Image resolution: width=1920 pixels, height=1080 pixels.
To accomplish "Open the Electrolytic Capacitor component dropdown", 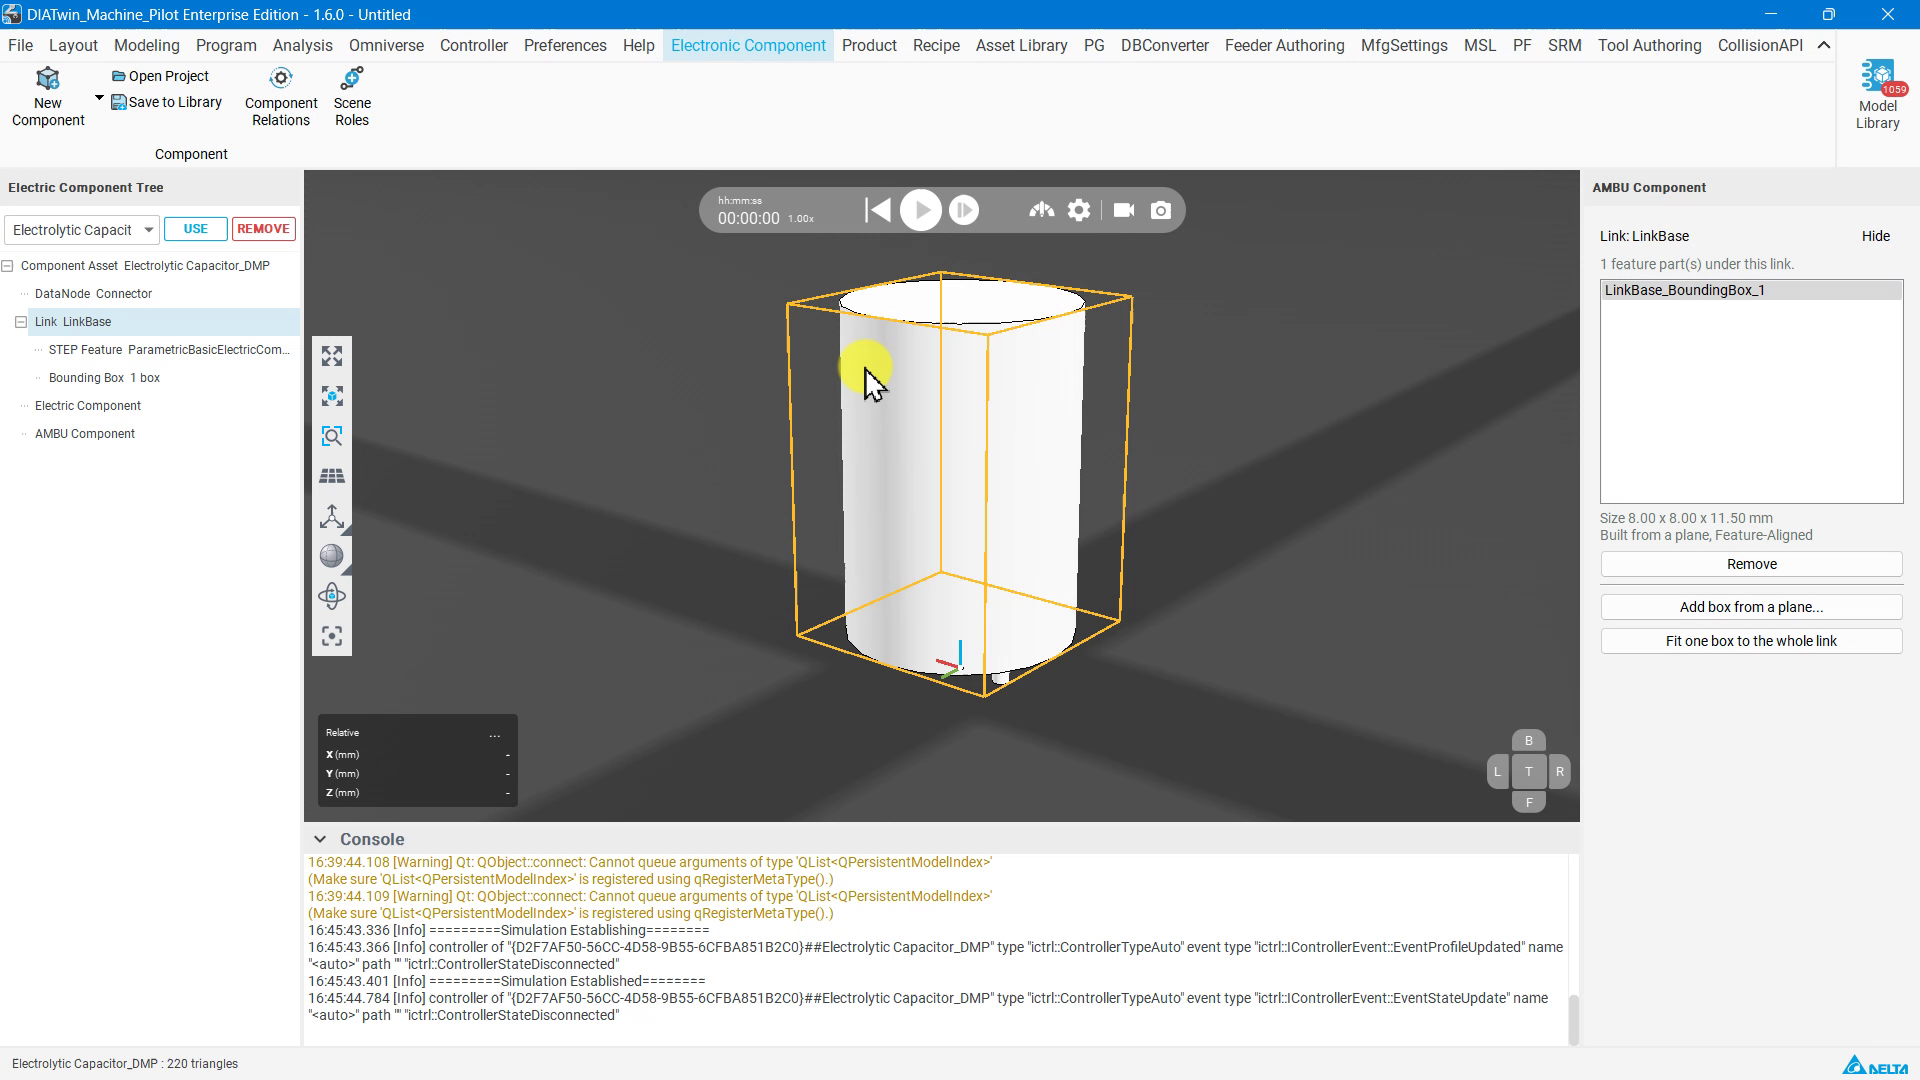I will pos(81,230).
